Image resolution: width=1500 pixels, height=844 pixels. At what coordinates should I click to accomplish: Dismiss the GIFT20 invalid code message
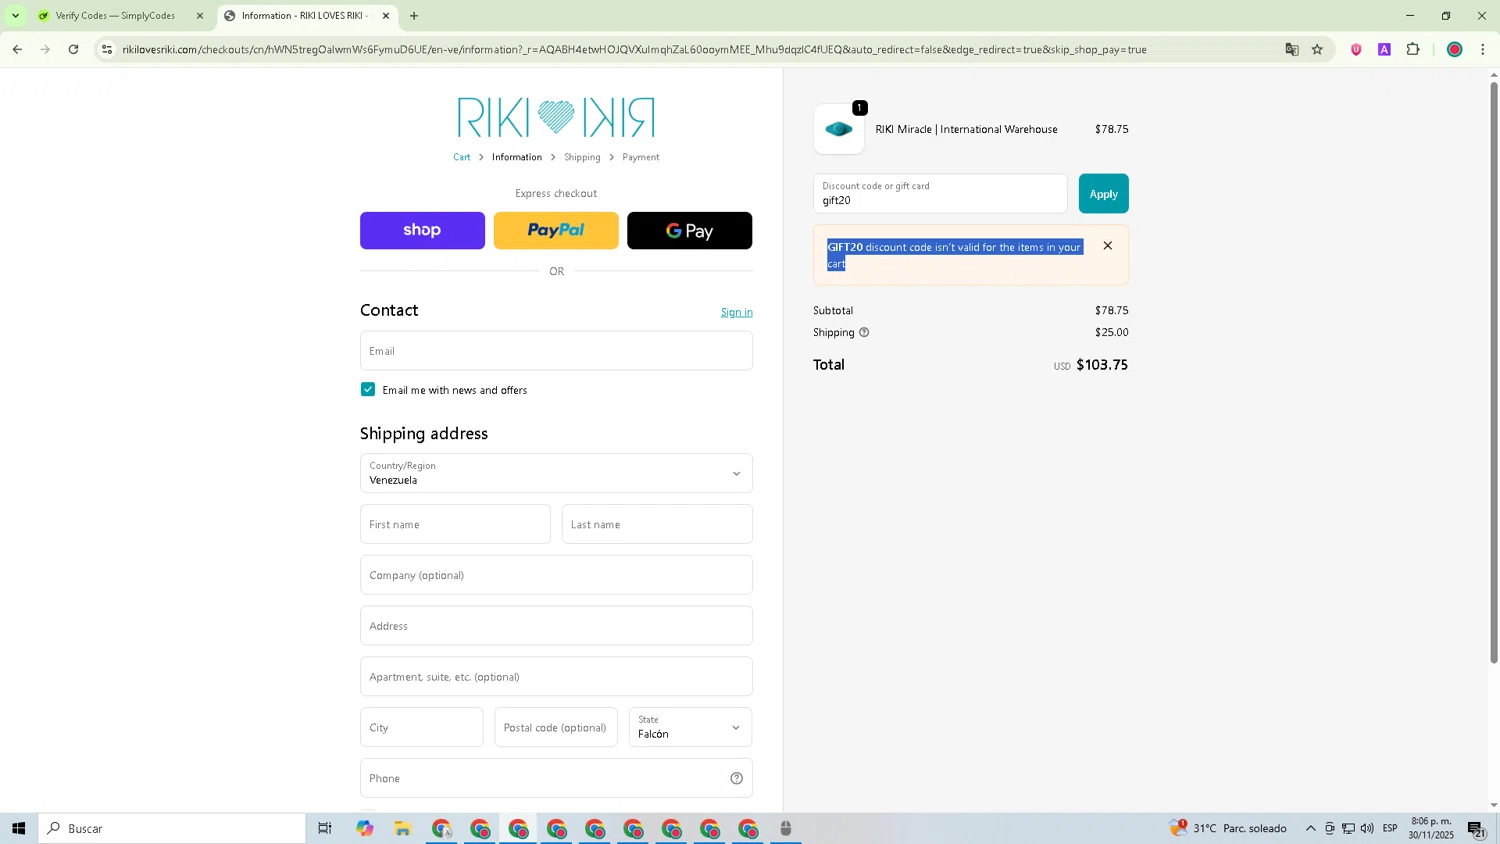(1108, 246)
